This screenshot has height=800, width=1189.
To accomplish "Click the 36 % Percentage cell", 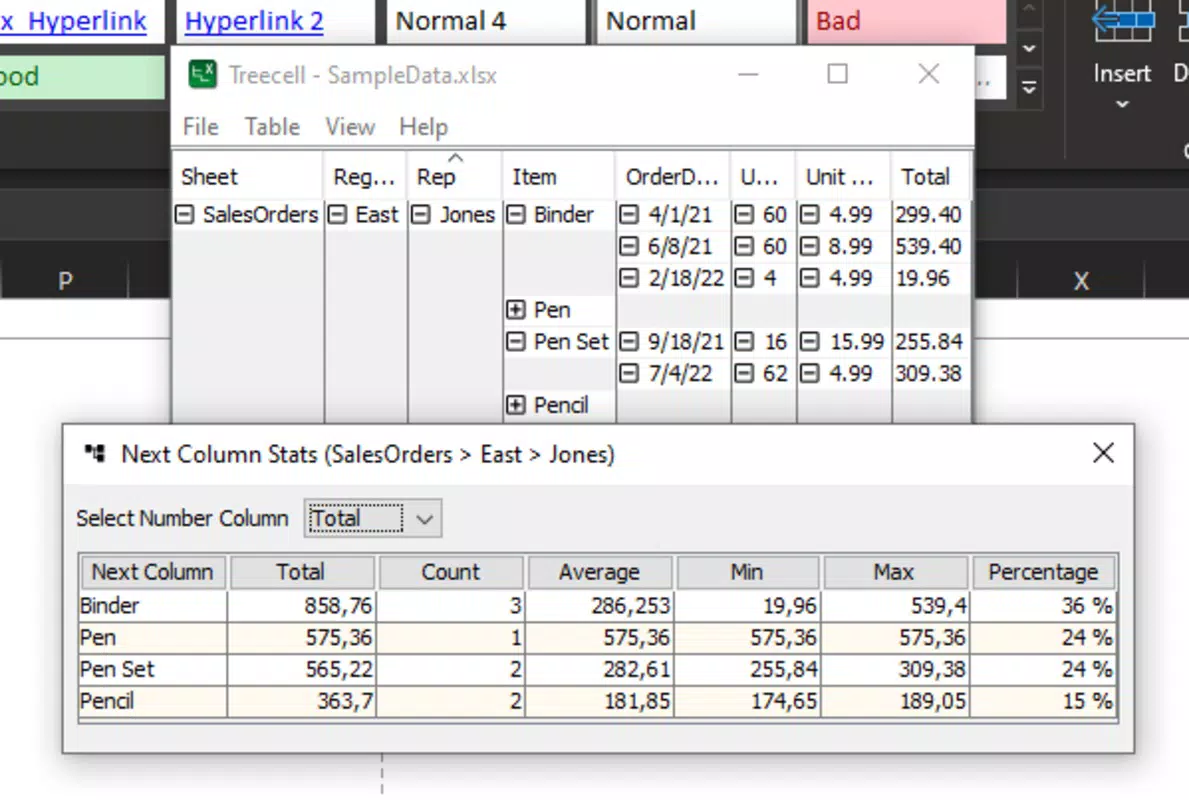I will click(x=1043, y=606).
